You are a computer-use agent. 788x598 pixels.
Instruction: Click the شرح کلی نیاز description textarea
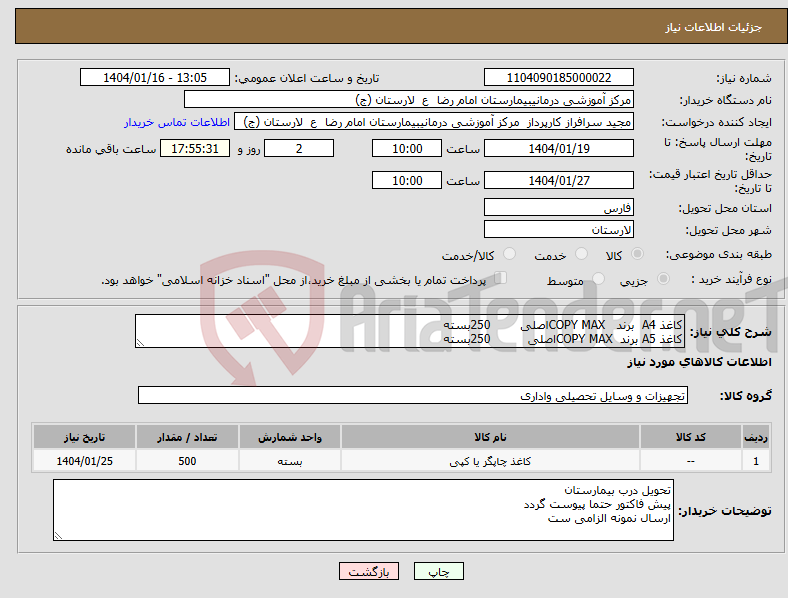pos(410,331)
